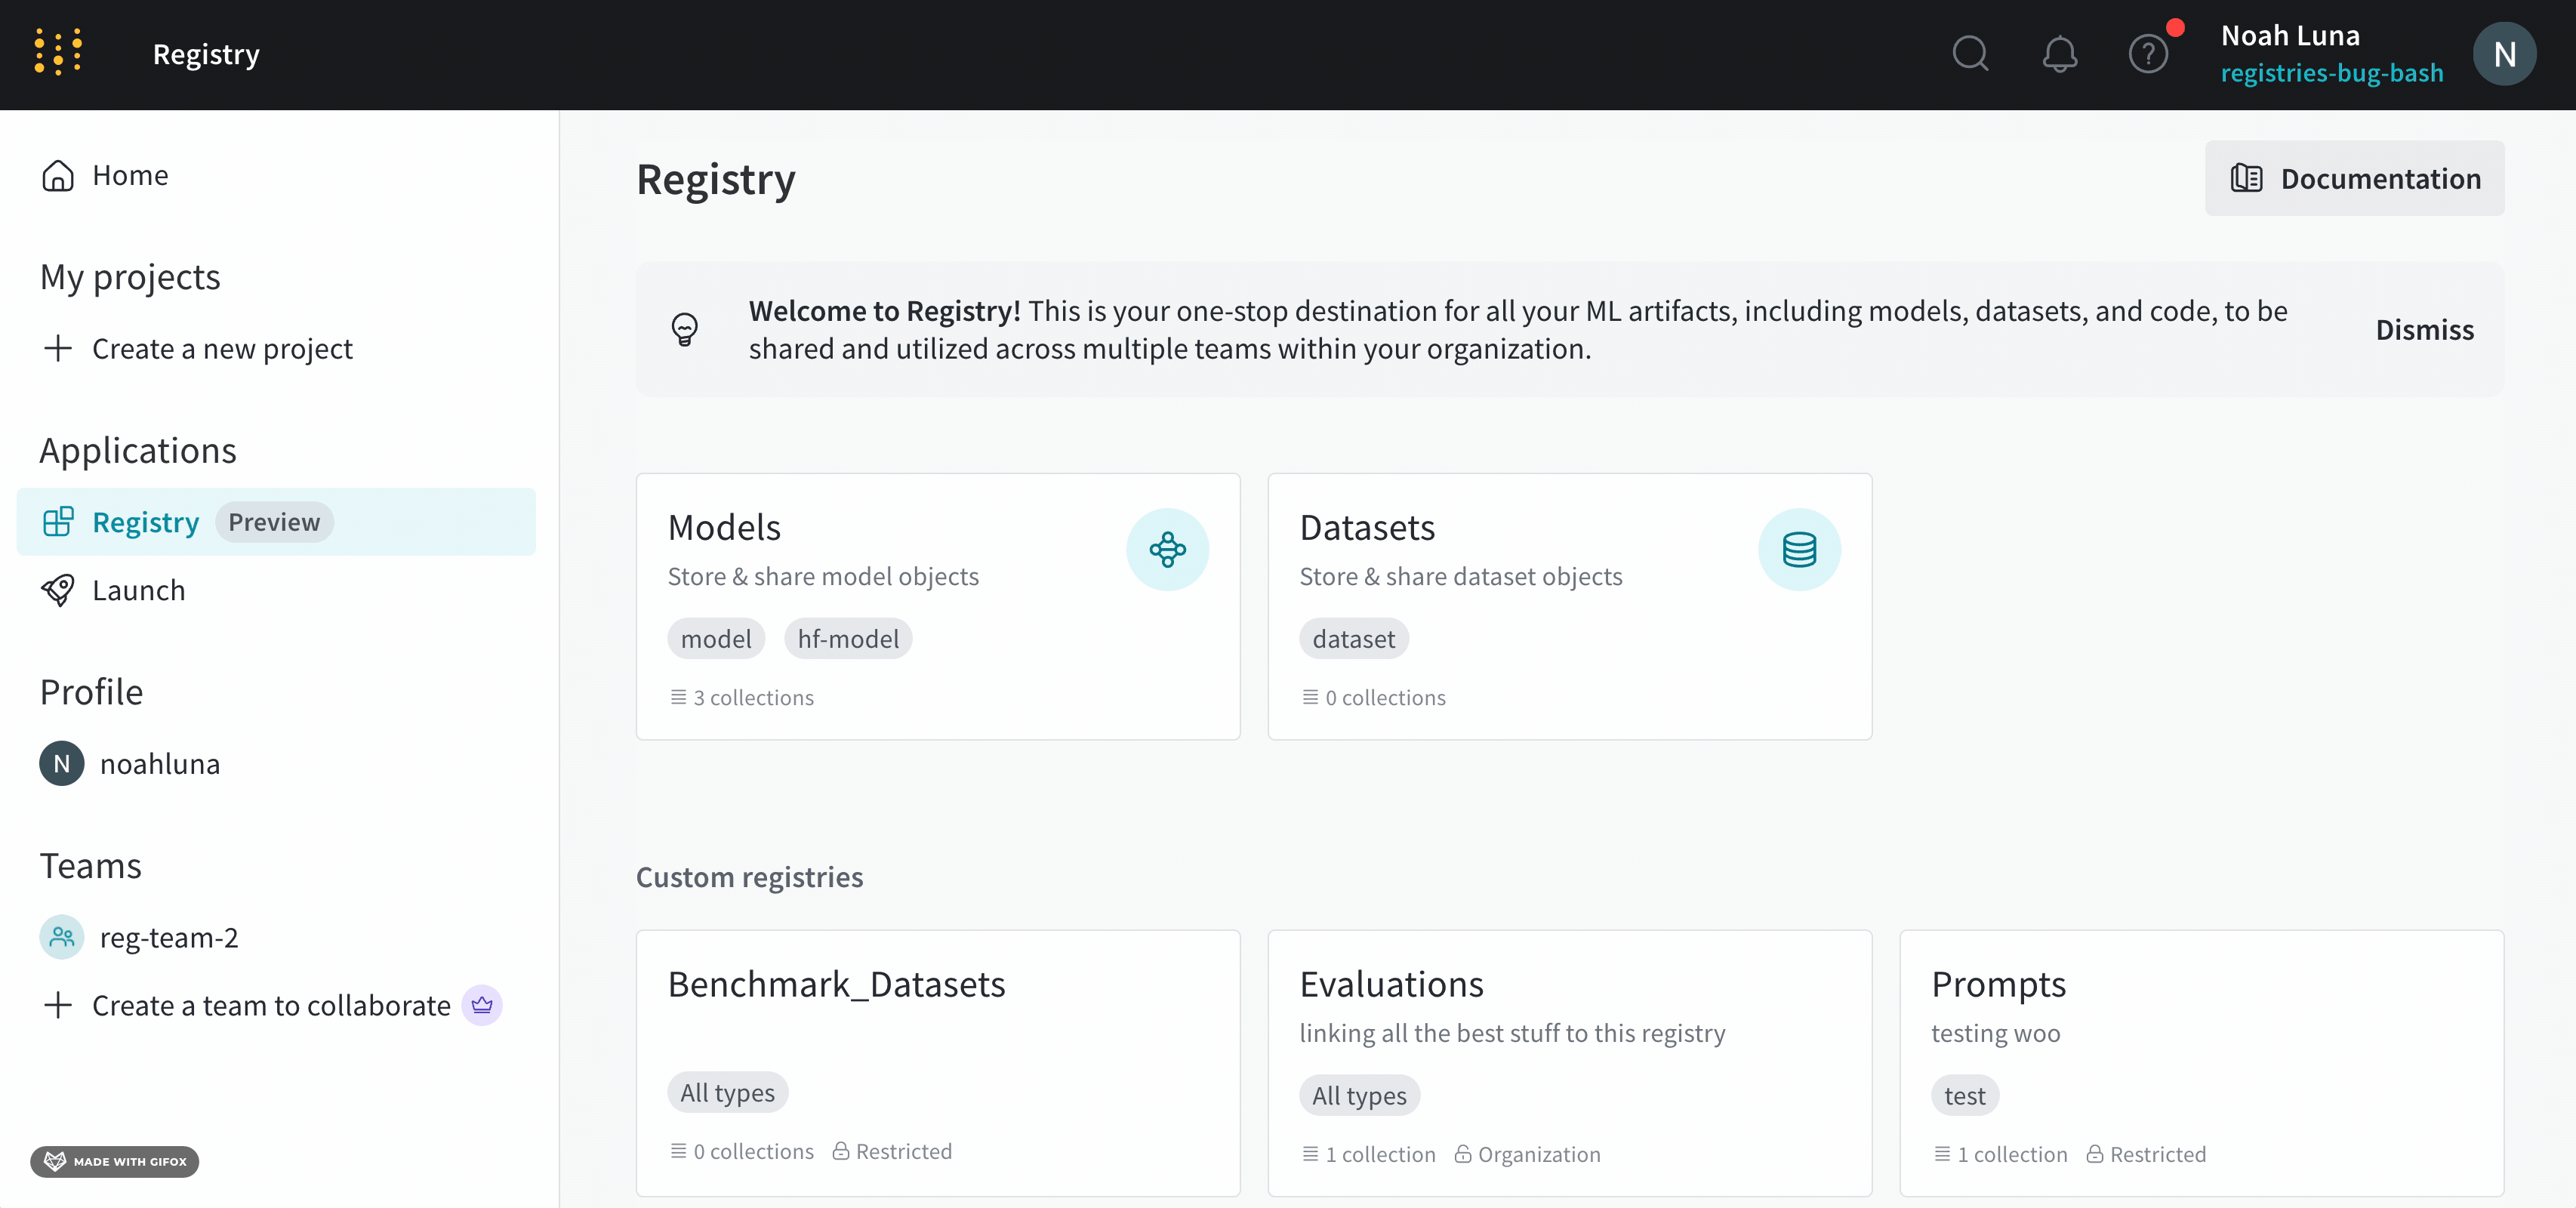This screenshot has width=2576, height=1208.
Task: Open the Documentation page
Action: pos(2353,178)
